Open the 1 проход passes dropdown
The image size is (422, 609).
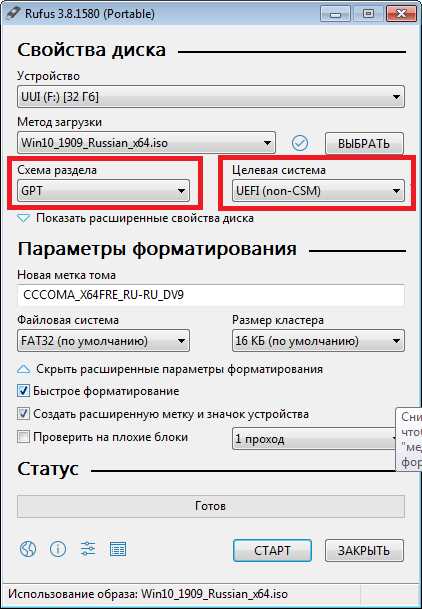click(314, 439)
